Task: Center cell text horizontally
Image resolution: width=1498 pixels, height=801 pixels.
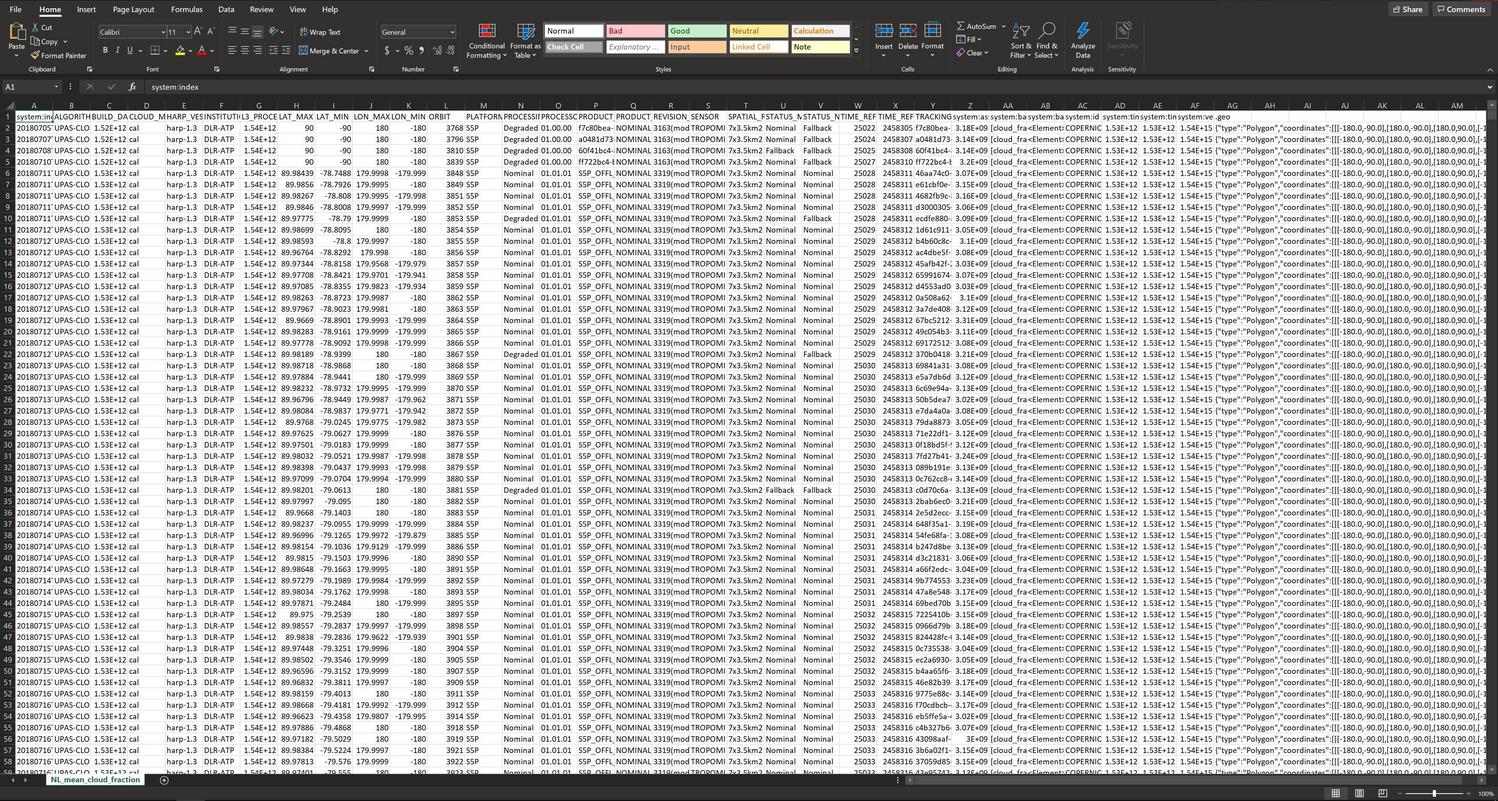Action: [x=245, y=51]
